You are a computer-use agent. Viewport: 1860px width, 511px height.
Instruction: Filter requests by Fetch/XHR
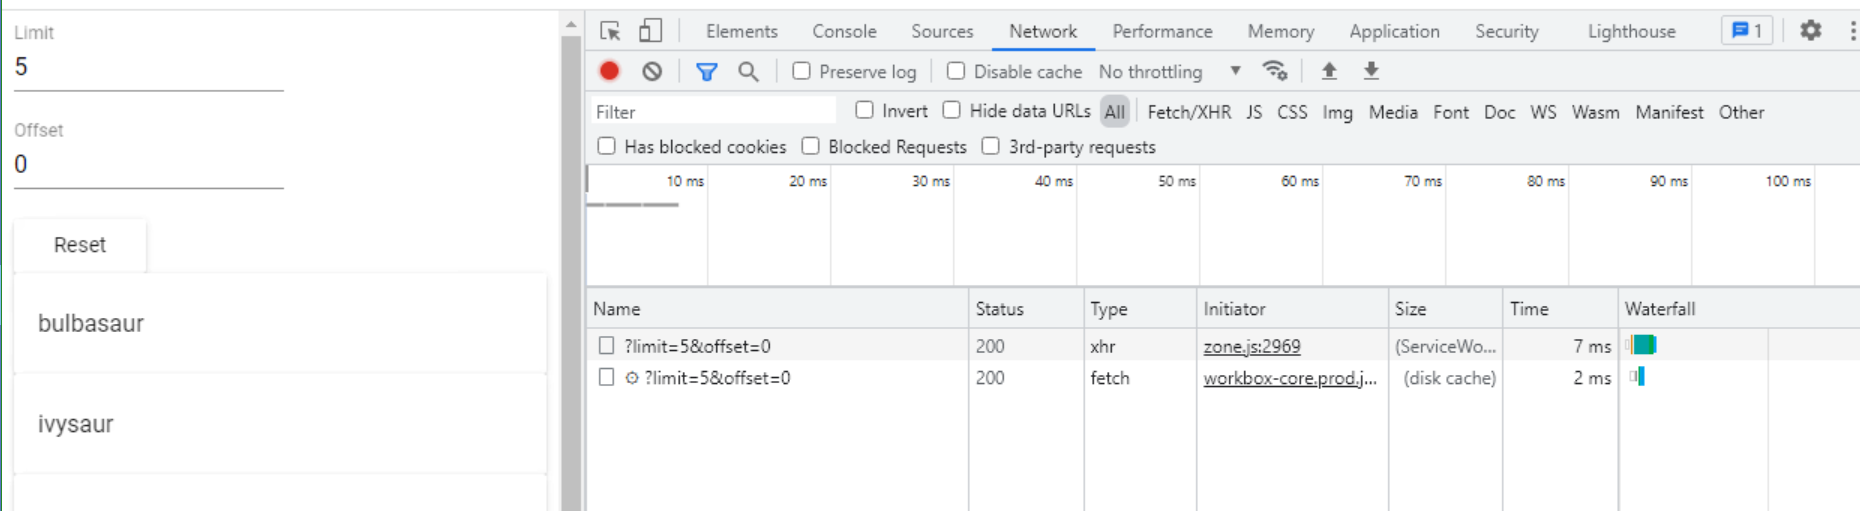click(x=1189, y=112)
